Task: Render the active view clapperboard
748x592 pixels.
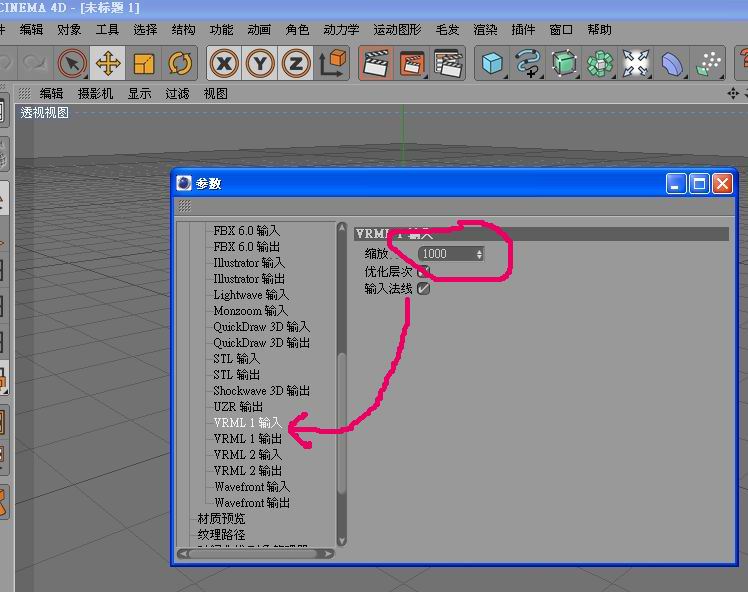Action: (376, 63)
